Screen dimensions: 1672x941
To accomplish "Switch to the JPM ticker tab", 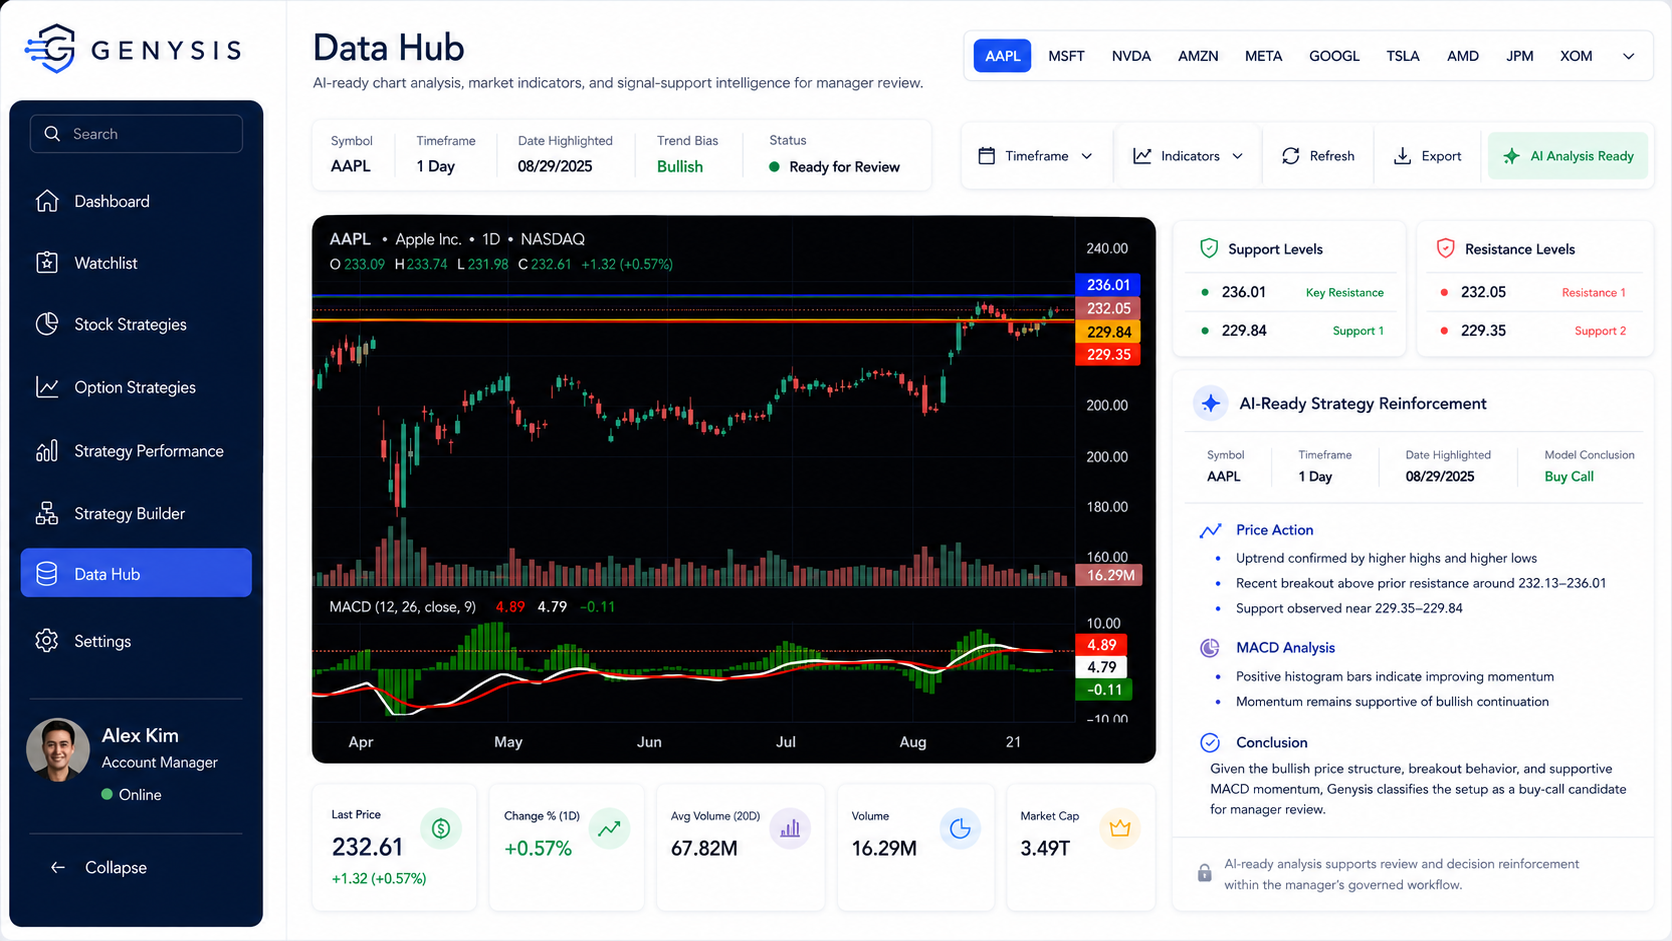I will pyautogui.click(x=1519, y=56).
